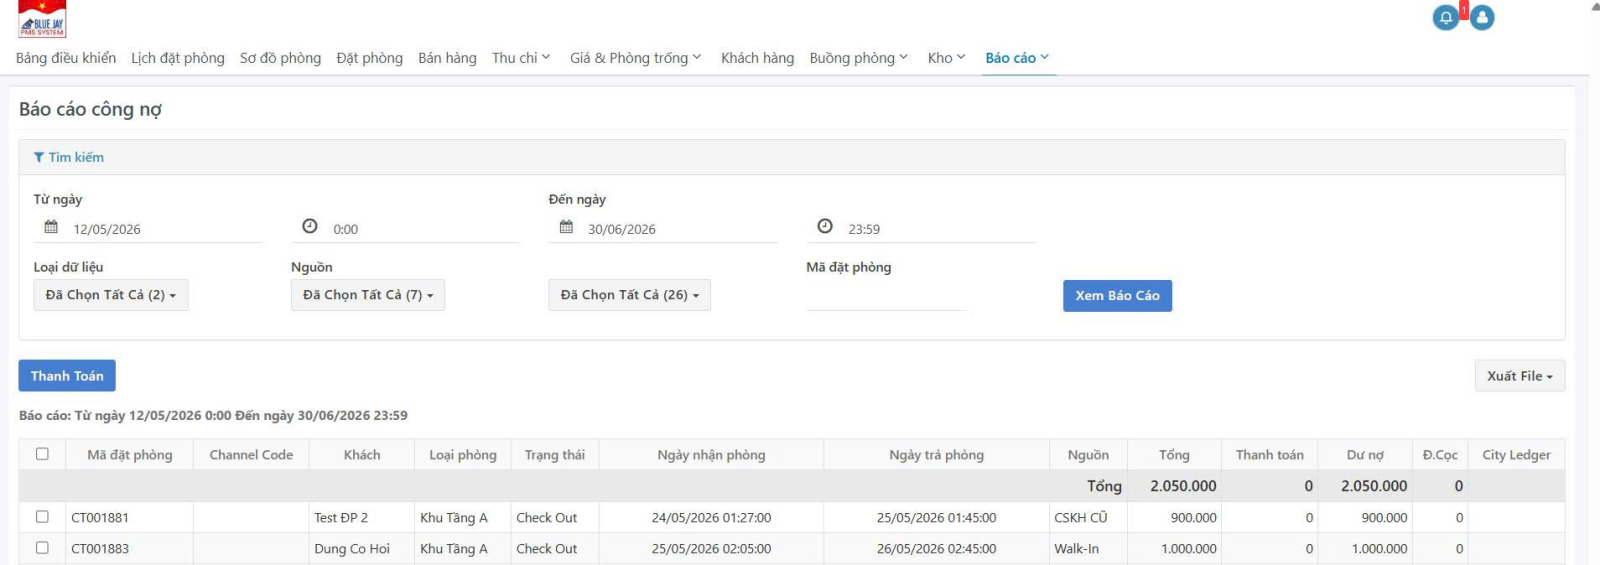Image resolution: width=1600 pixels, height=565 pixels.
Task: Click the Ngày trả phòng column header
Action: point(936,455)
